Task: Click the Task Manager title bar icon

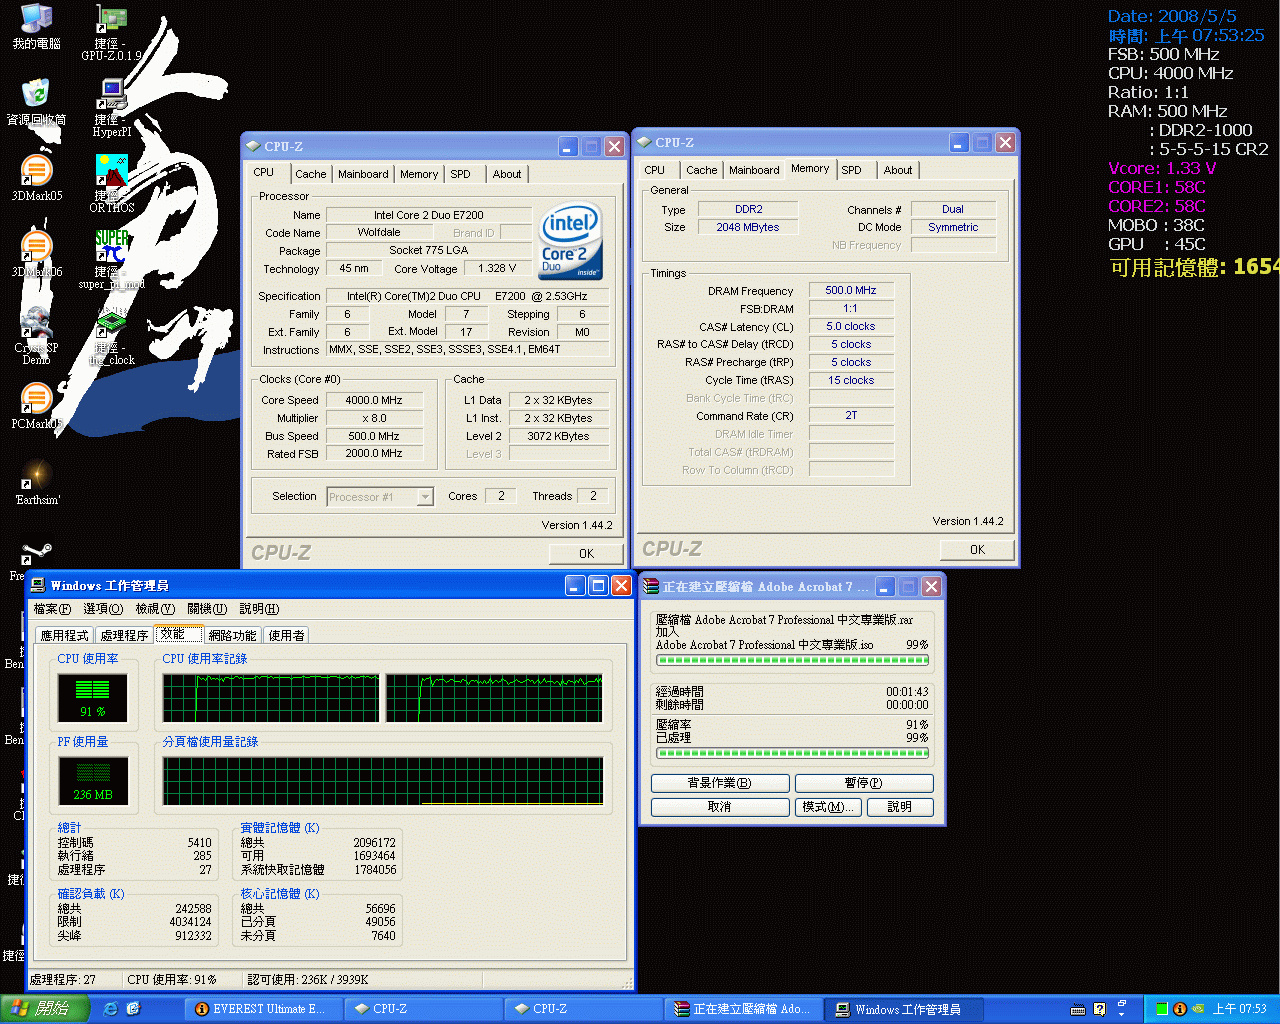Action: pyautogui.click(x=38, y=585)
